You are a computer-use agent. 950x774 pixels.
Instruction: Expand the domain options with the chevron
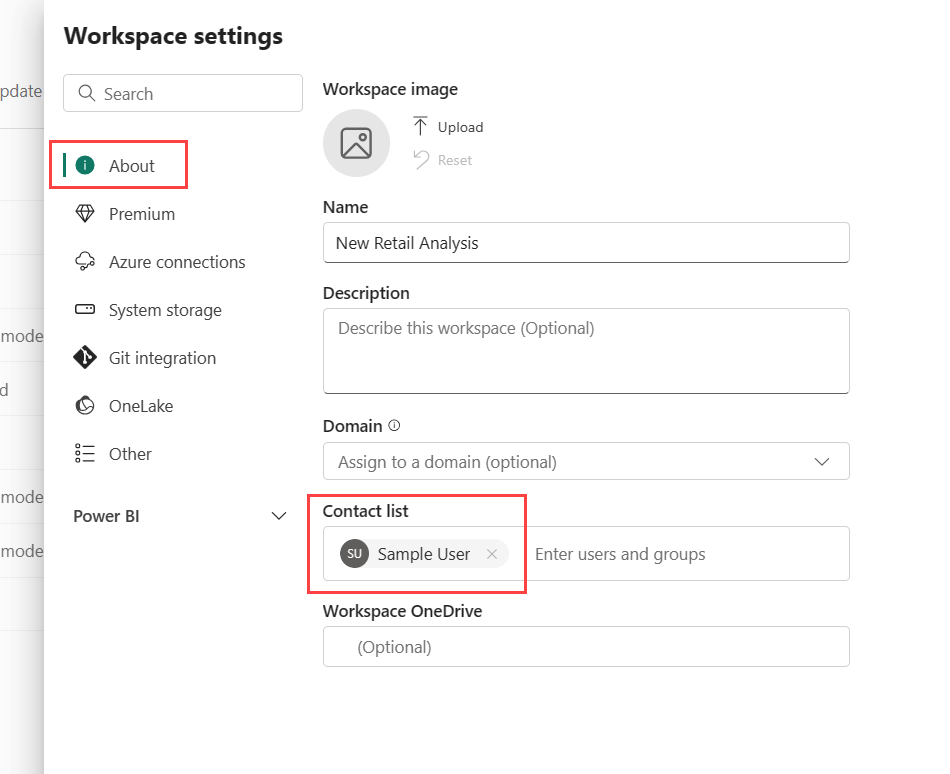tap(822, 461)
